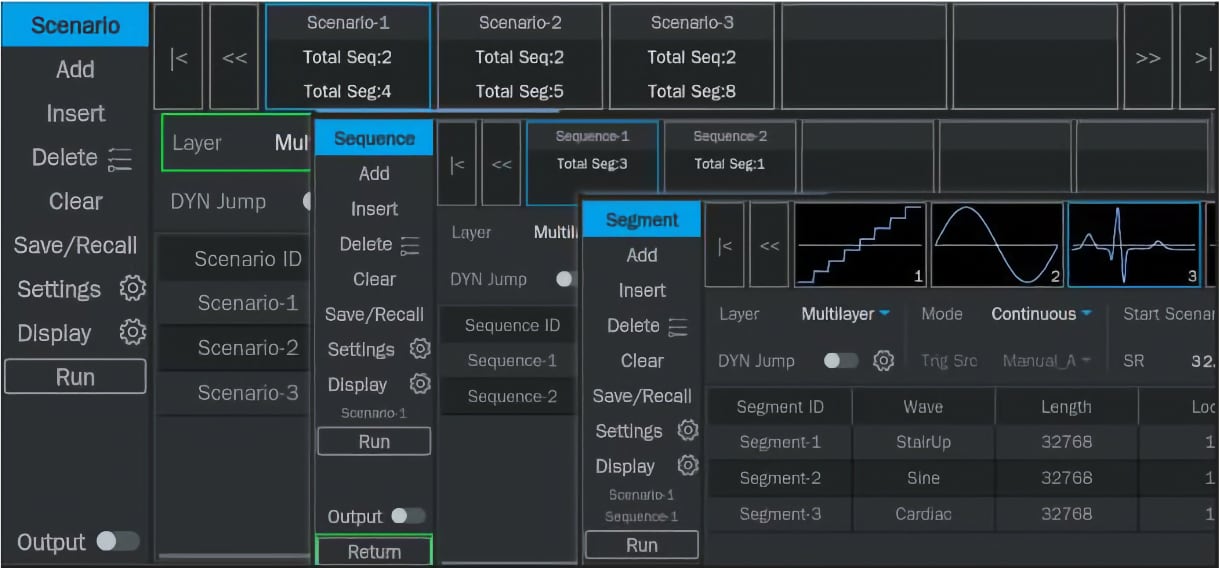Open Display gear in Scenario panel
Image resolution: width=1220 pixels, height=568 pixels.
pos(132,333)
